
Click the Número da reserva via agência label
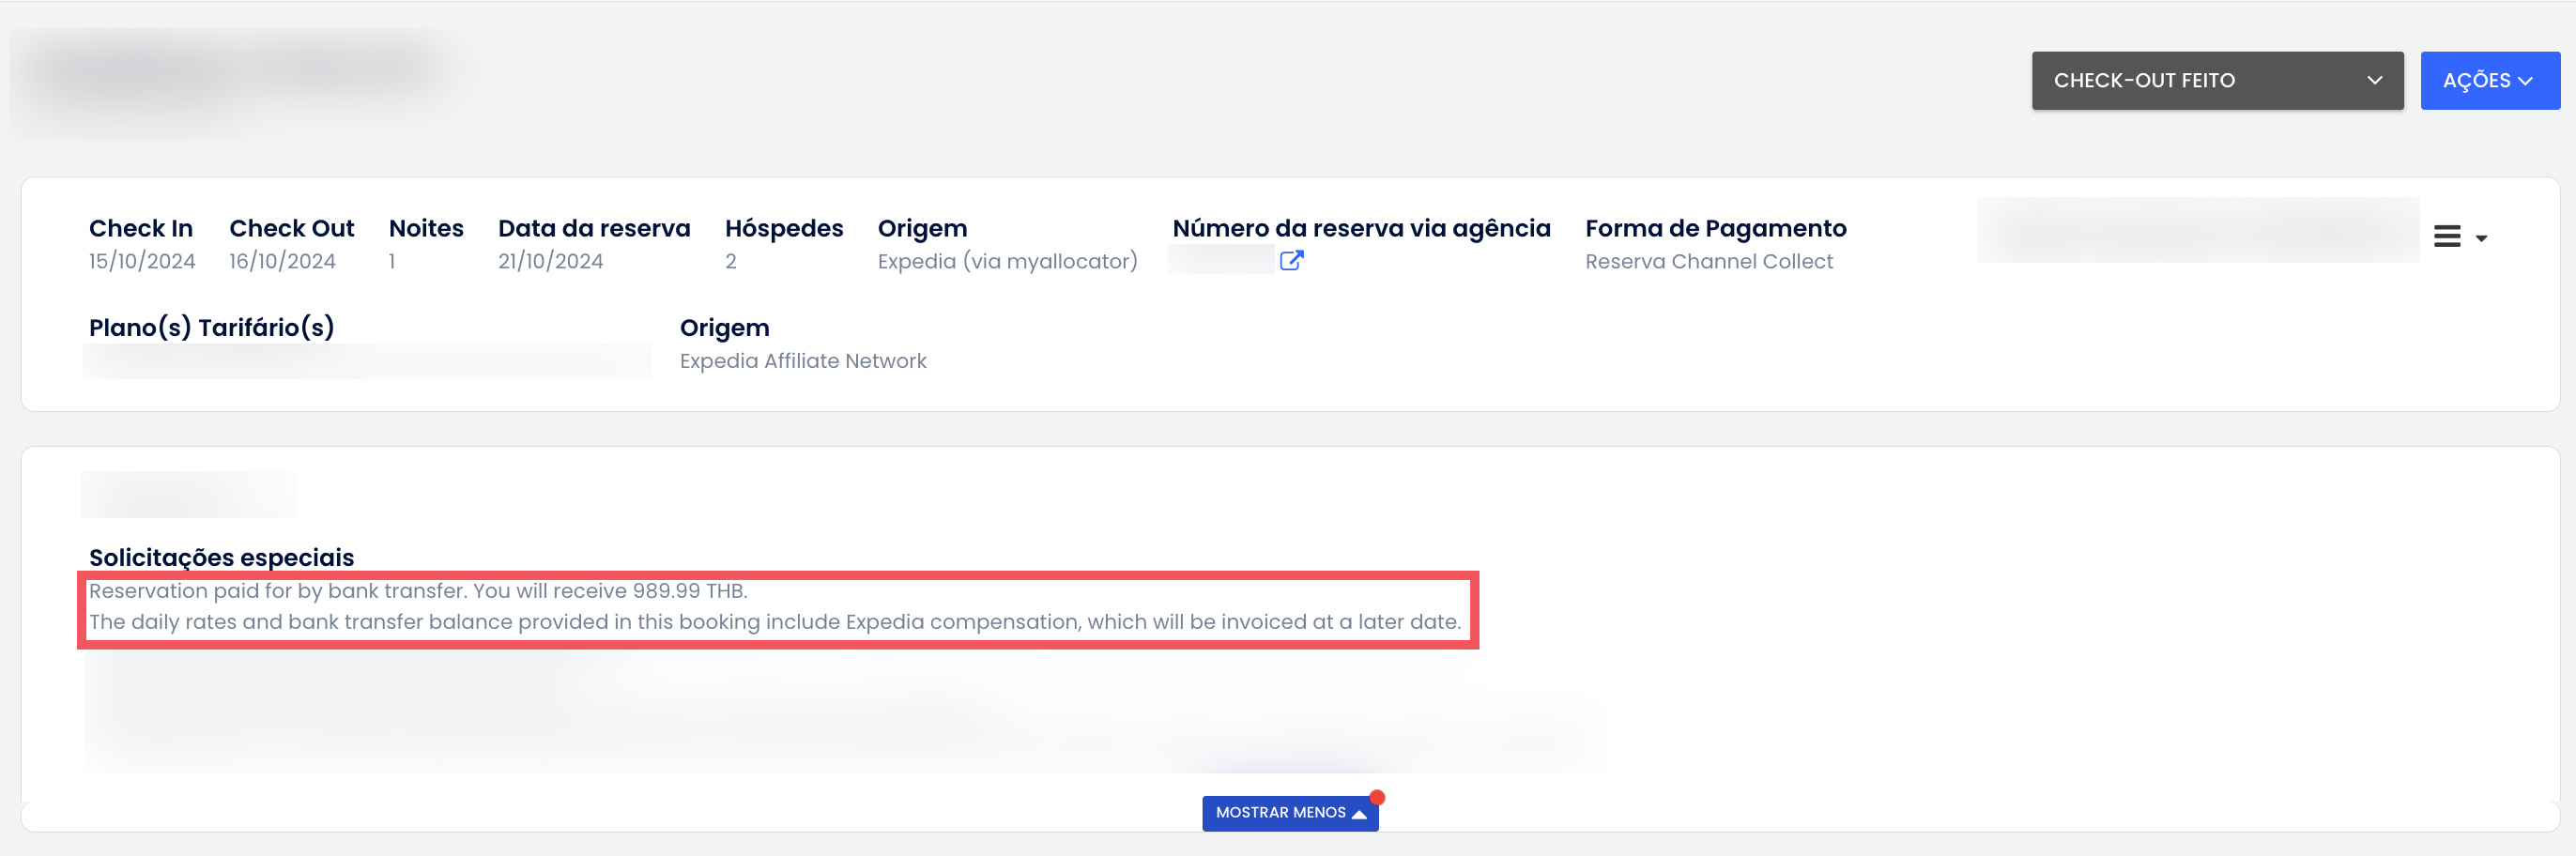click(x=1361, y=228)
